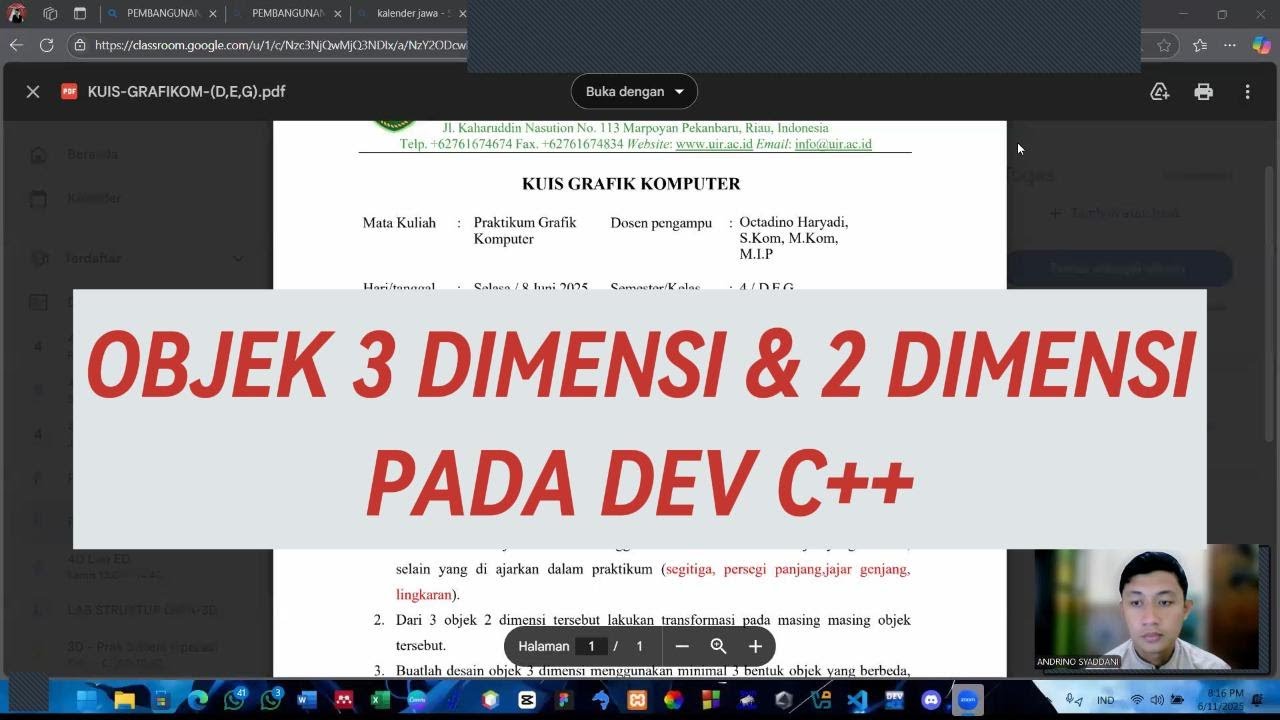
Task: Open the Edge tab actions menu icon
Action: 80,14
